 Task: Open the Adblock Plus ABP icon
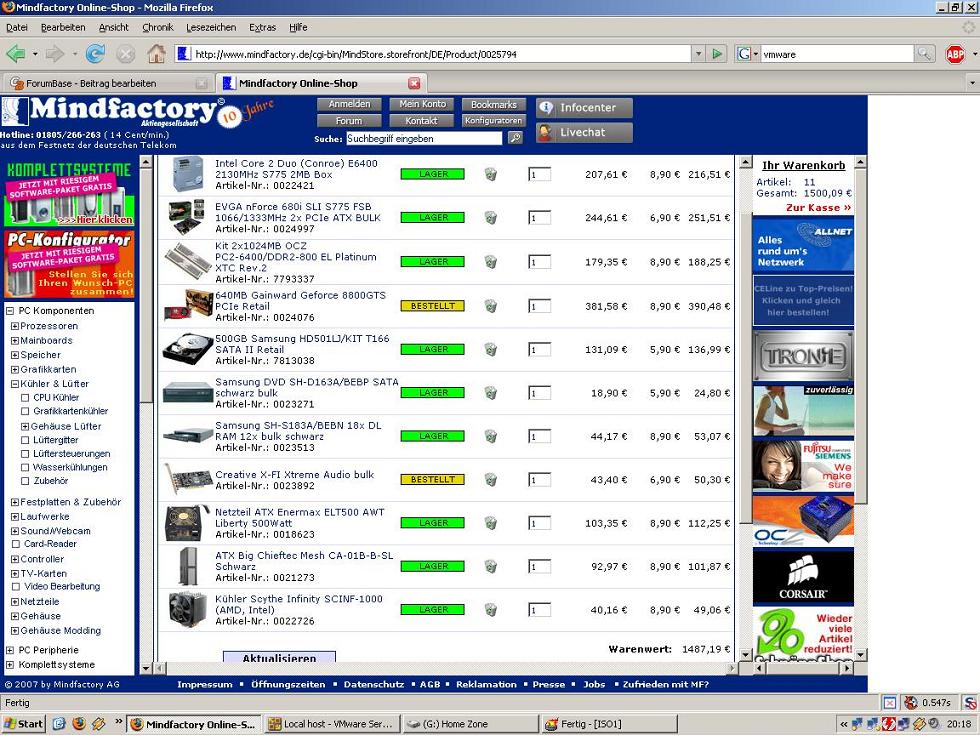[x=955, y=54]
